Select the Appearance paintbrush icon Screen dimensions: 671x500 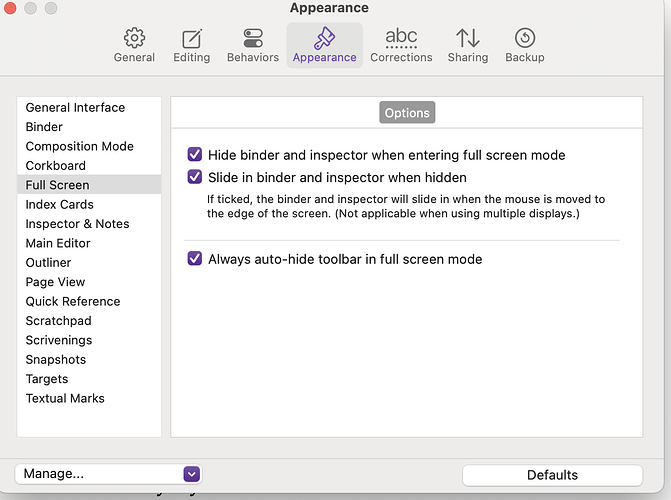pos(324,39)
